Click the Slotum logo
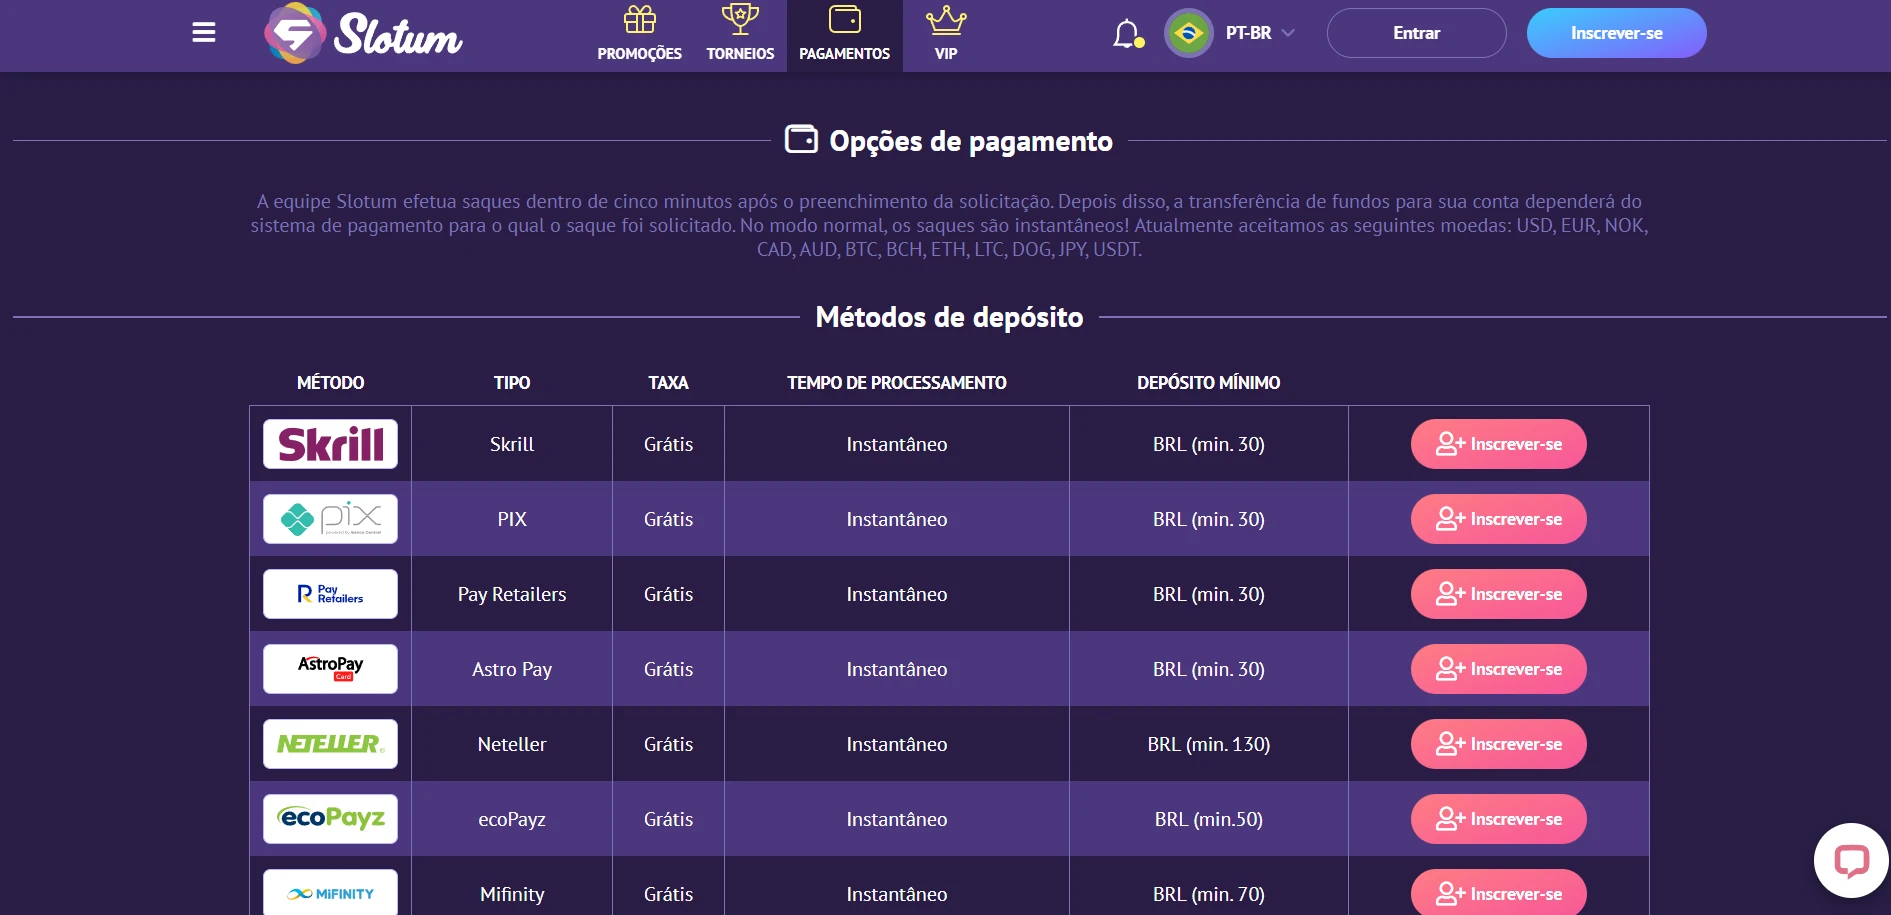 coord(363,33)
